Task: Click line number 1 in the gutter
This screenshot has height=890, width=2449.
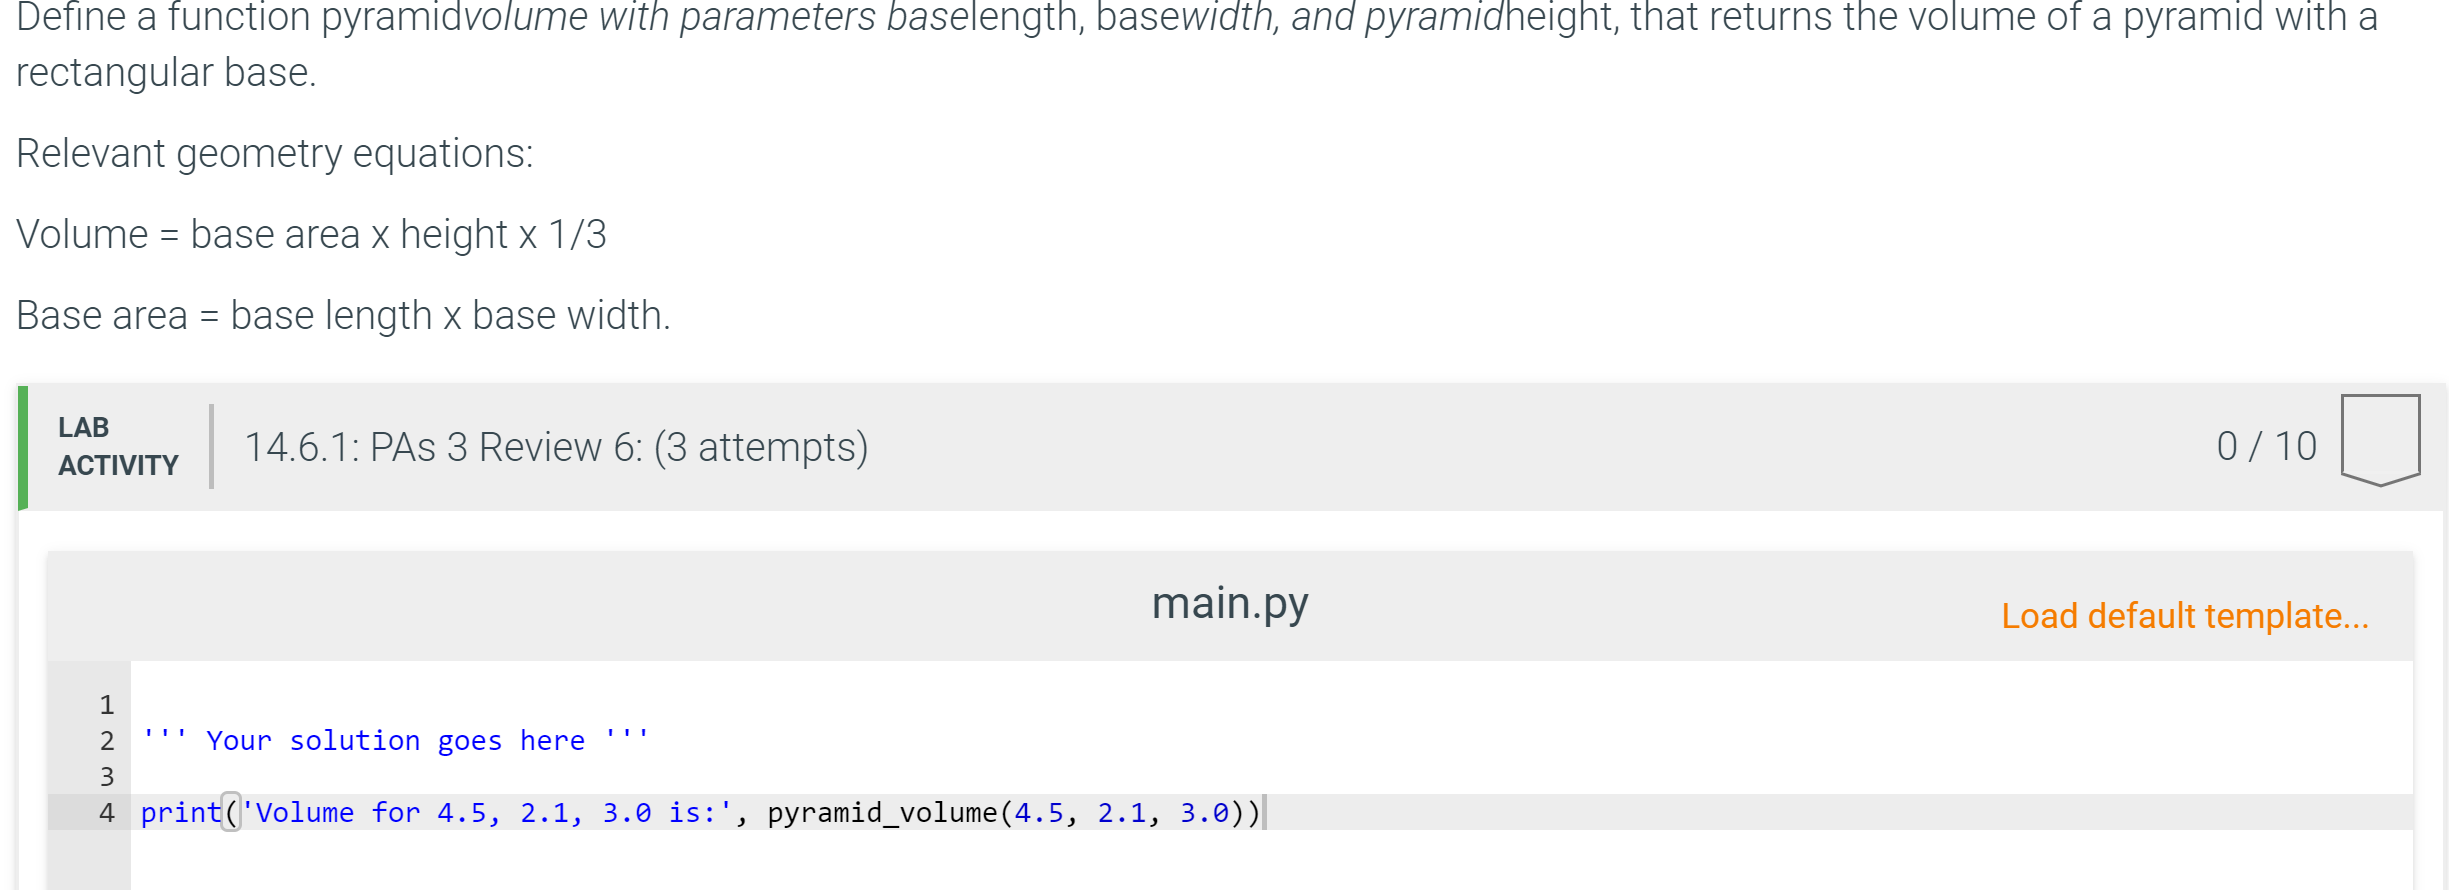Action: tap(107, 705)
